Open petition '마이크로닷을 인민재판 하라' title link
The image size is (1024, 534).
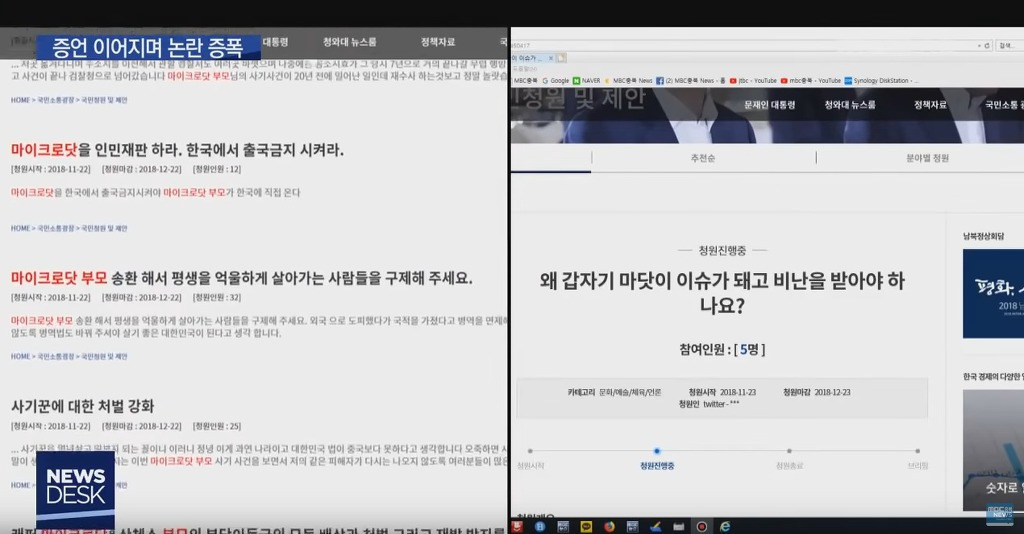177,150
